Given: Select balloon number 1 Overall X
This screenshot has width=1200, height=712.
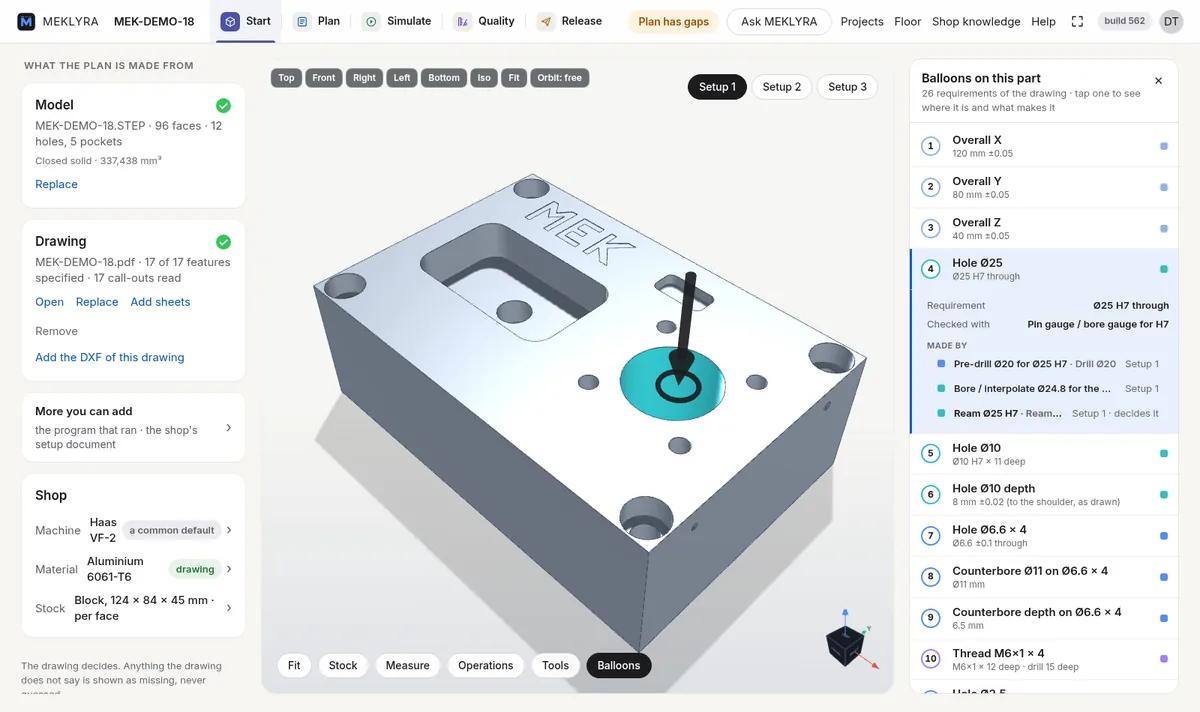Looking at the screenshot, I should (x=1044, y=146).
